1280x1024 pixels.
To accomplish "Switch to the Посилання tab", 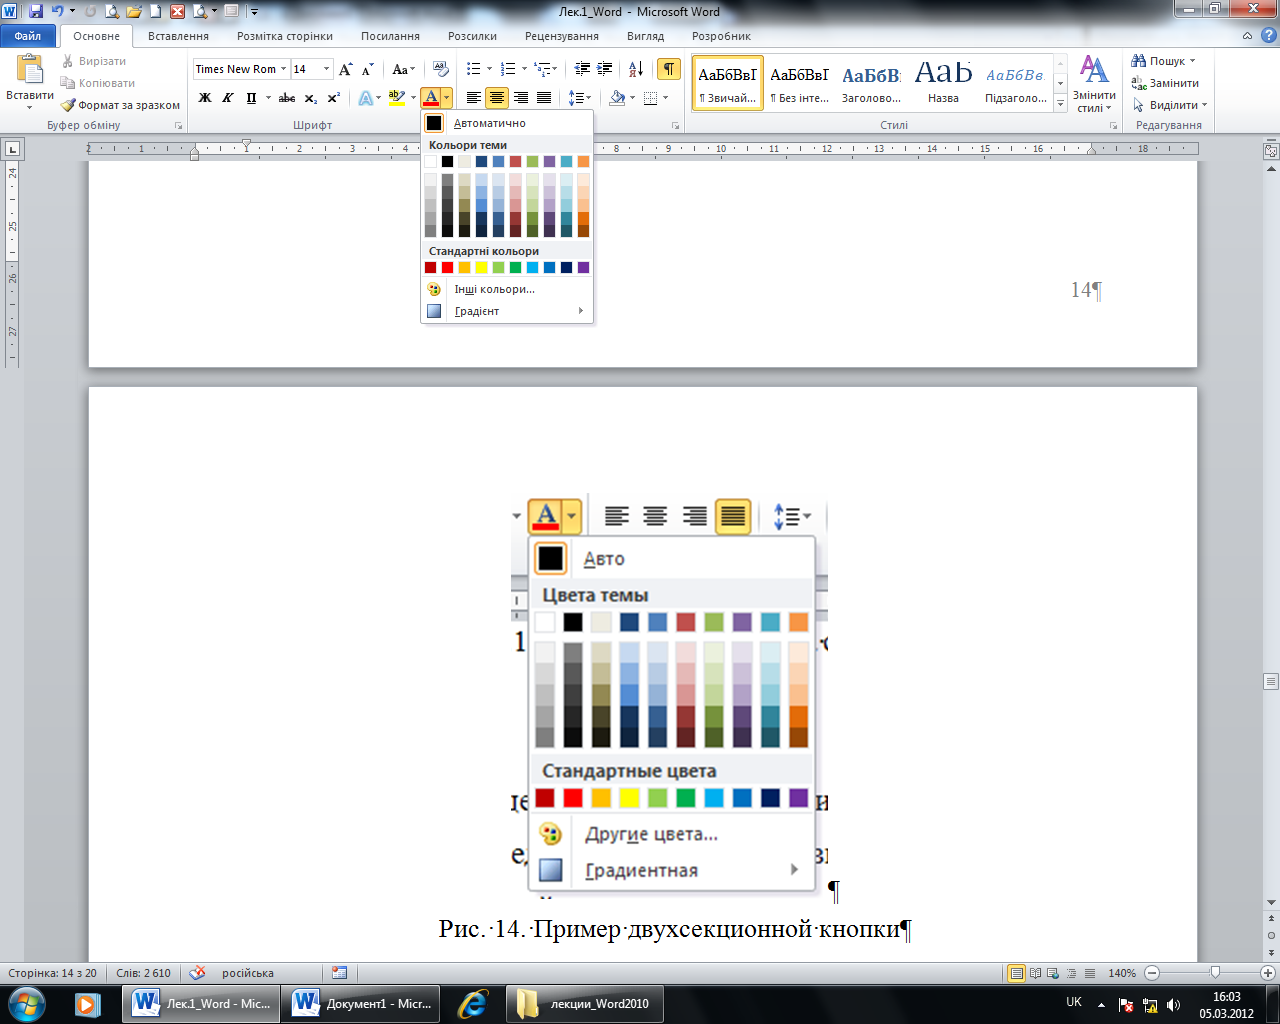I will tap(390, 36).
